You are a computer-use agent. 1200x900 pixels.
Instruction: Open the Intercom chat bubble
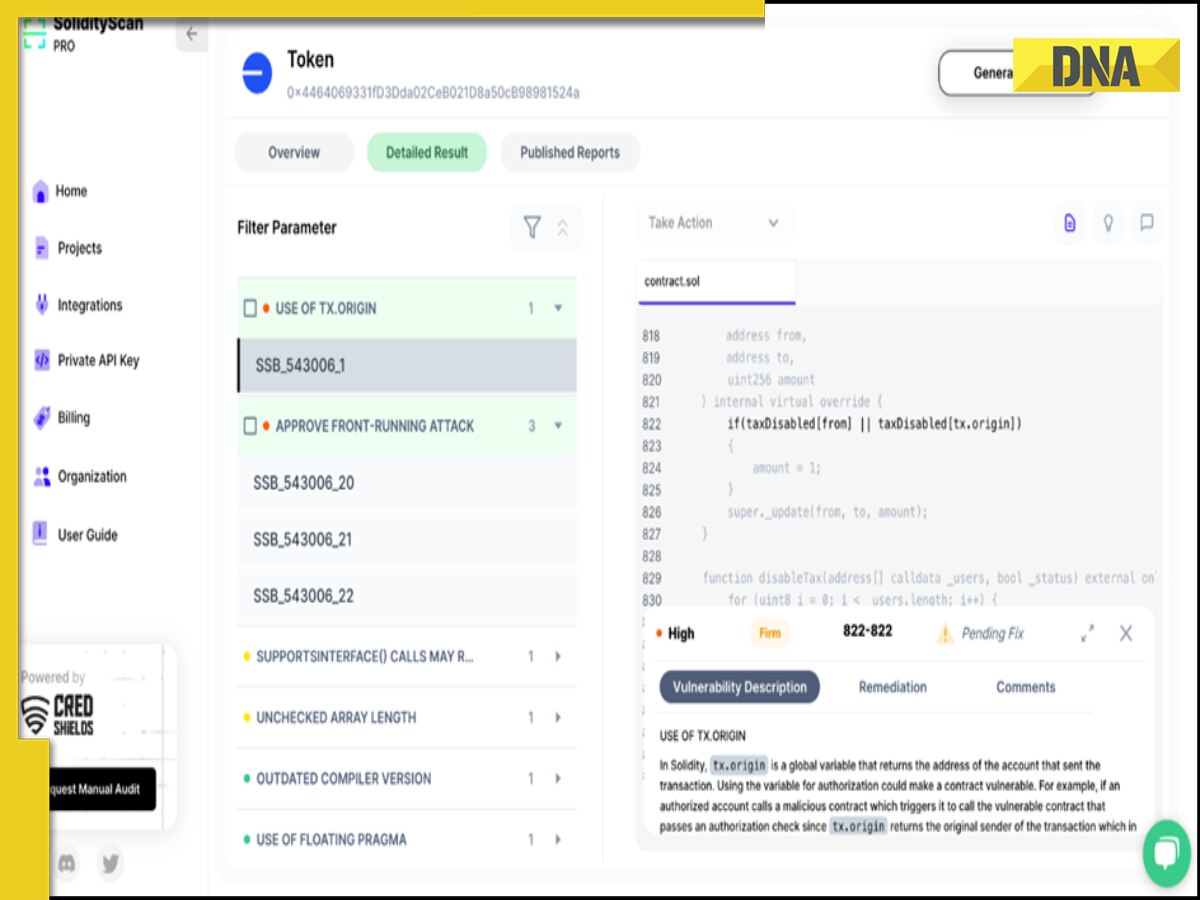tap(1166, 854)
